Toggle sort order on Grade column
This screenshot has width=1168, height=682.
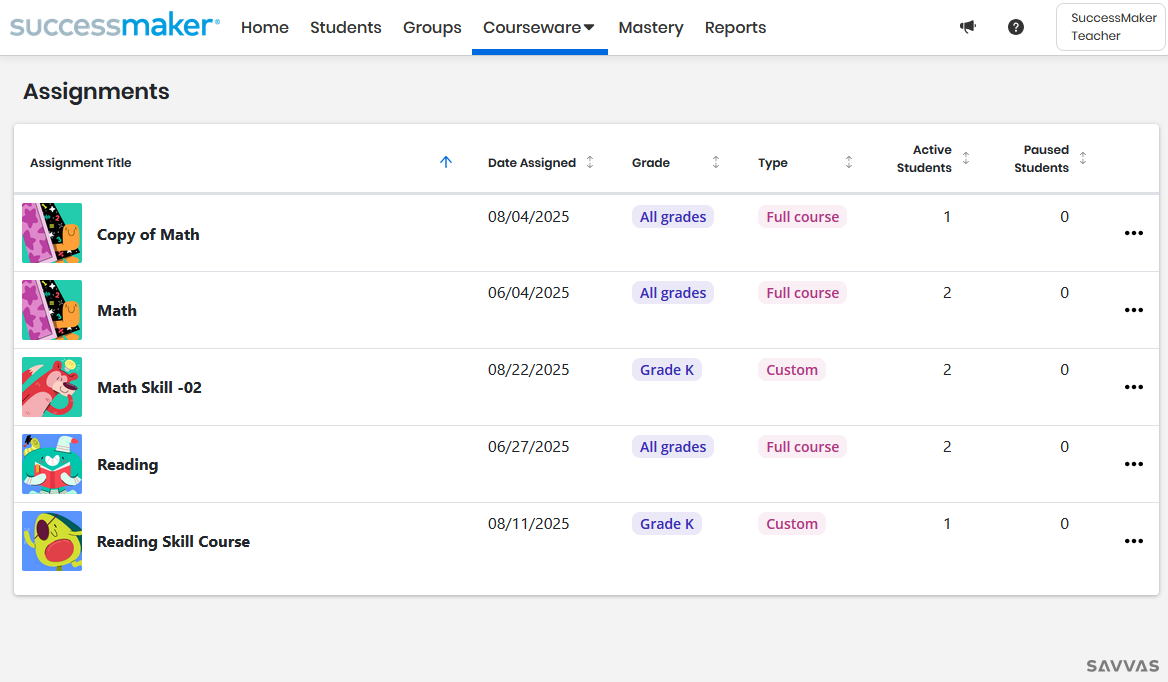[x=716, y=162]
